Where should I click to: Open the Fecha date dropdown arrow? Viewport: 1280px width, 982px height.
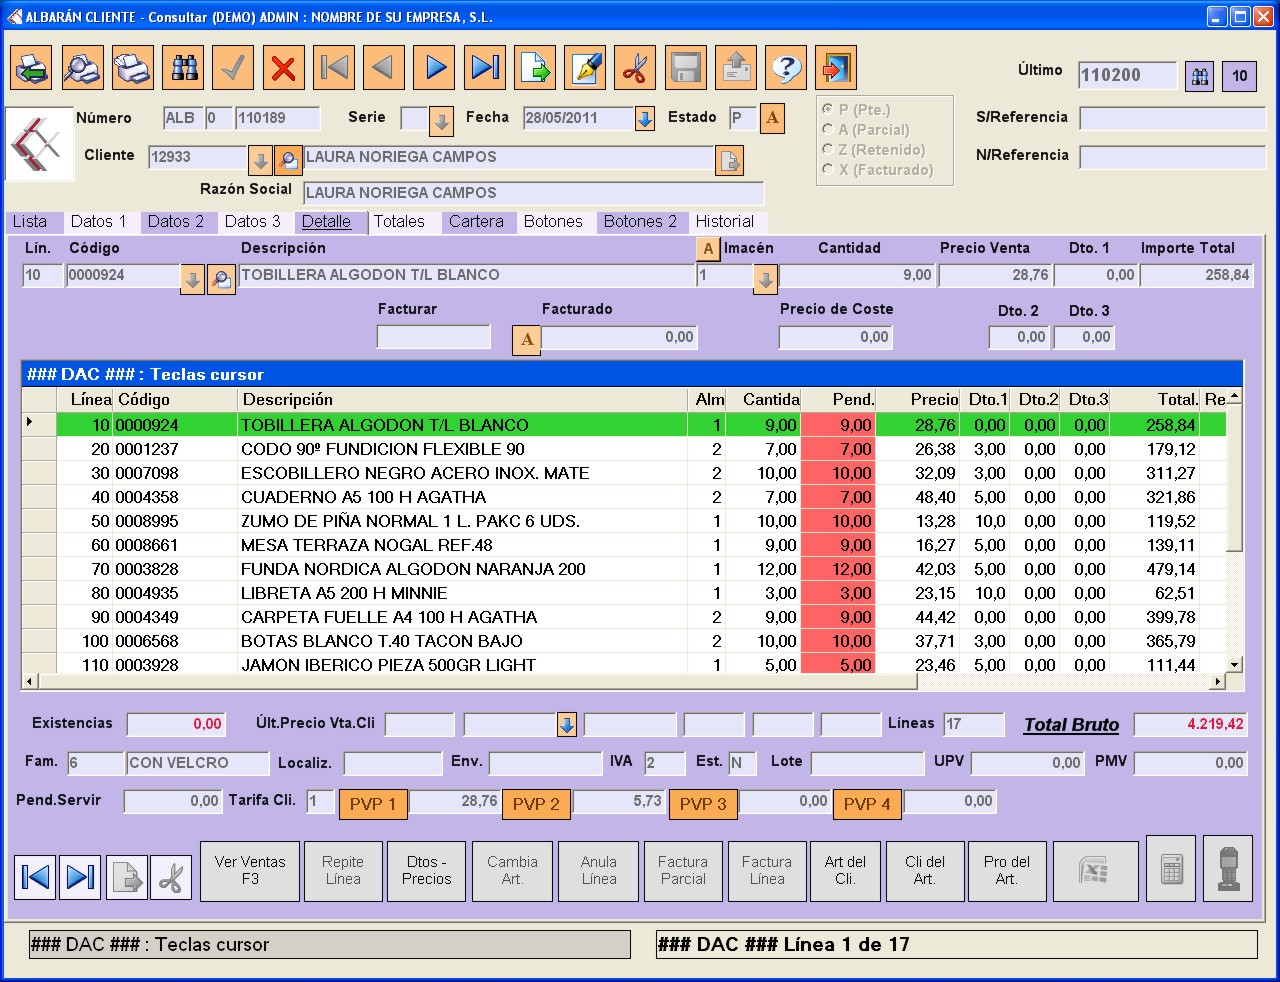[x=645, y=119]
